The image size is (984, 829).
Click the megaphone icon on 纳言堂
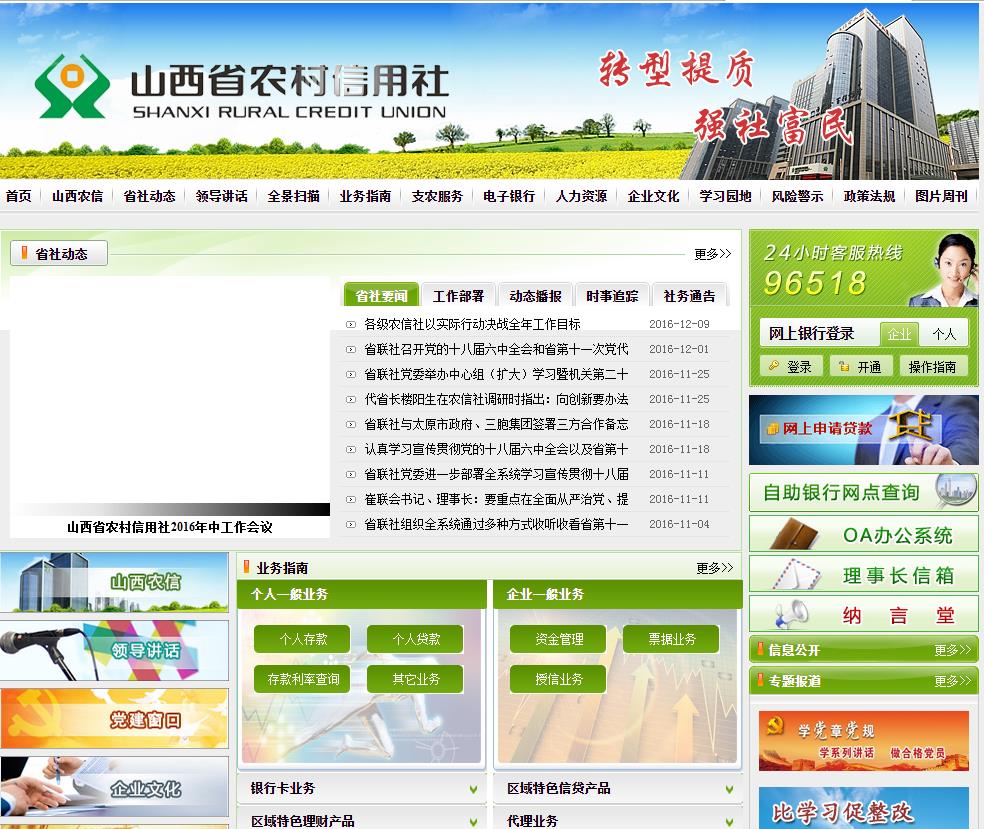click(792, 614)
